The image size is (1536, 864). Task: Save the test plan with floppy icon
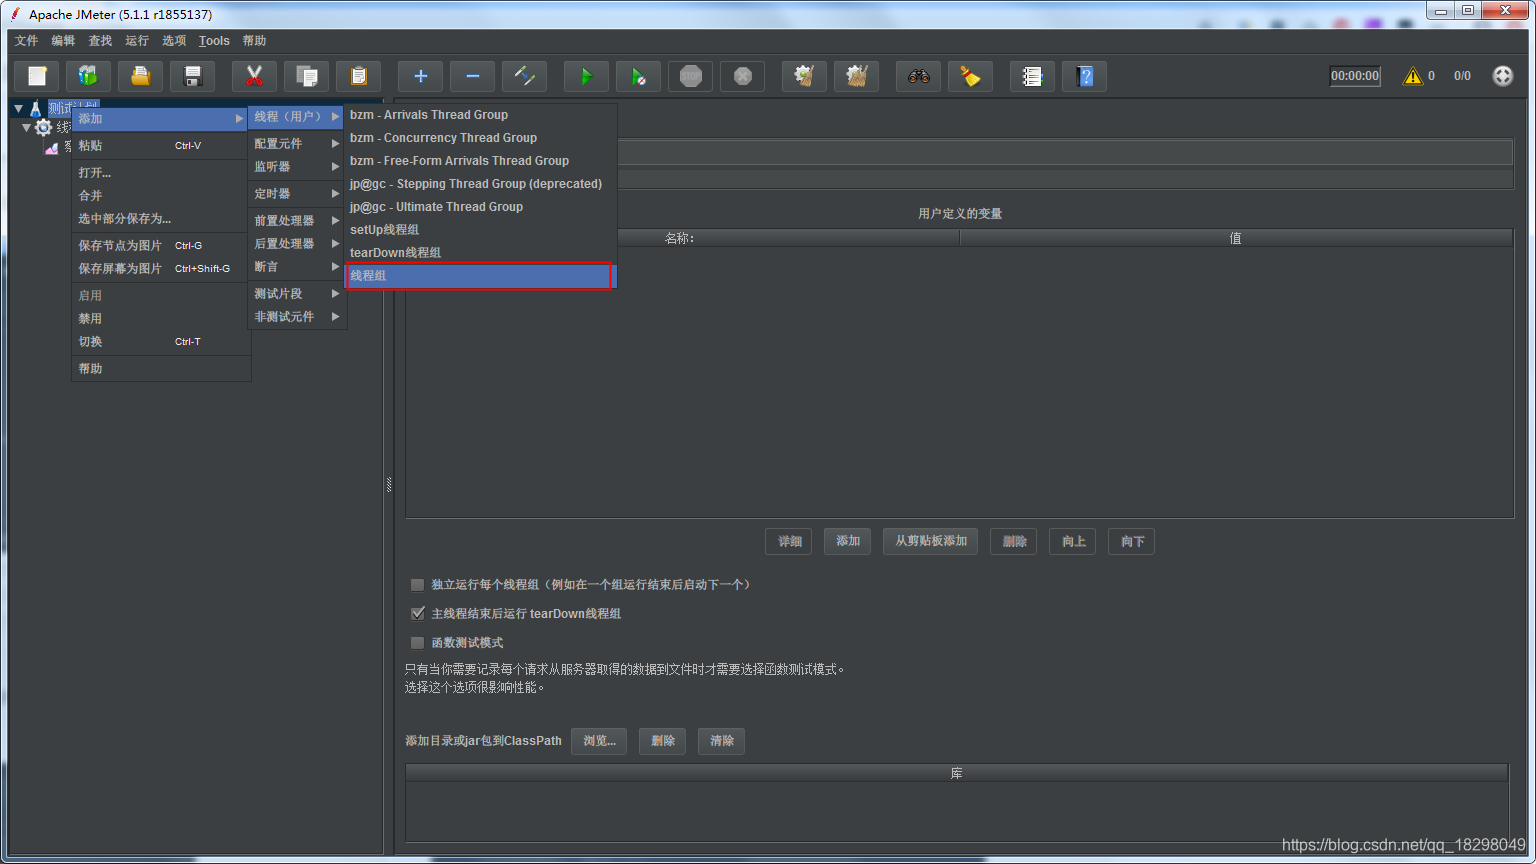[x=193, y=76]
